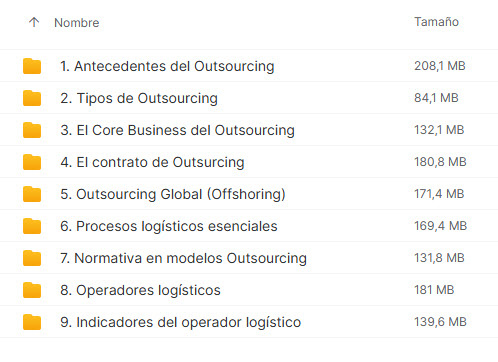Viewport: 498px width, 362px height.
Task: Open '9. Indicadores del operador logístico' name
Action: (x=181, y=322)
